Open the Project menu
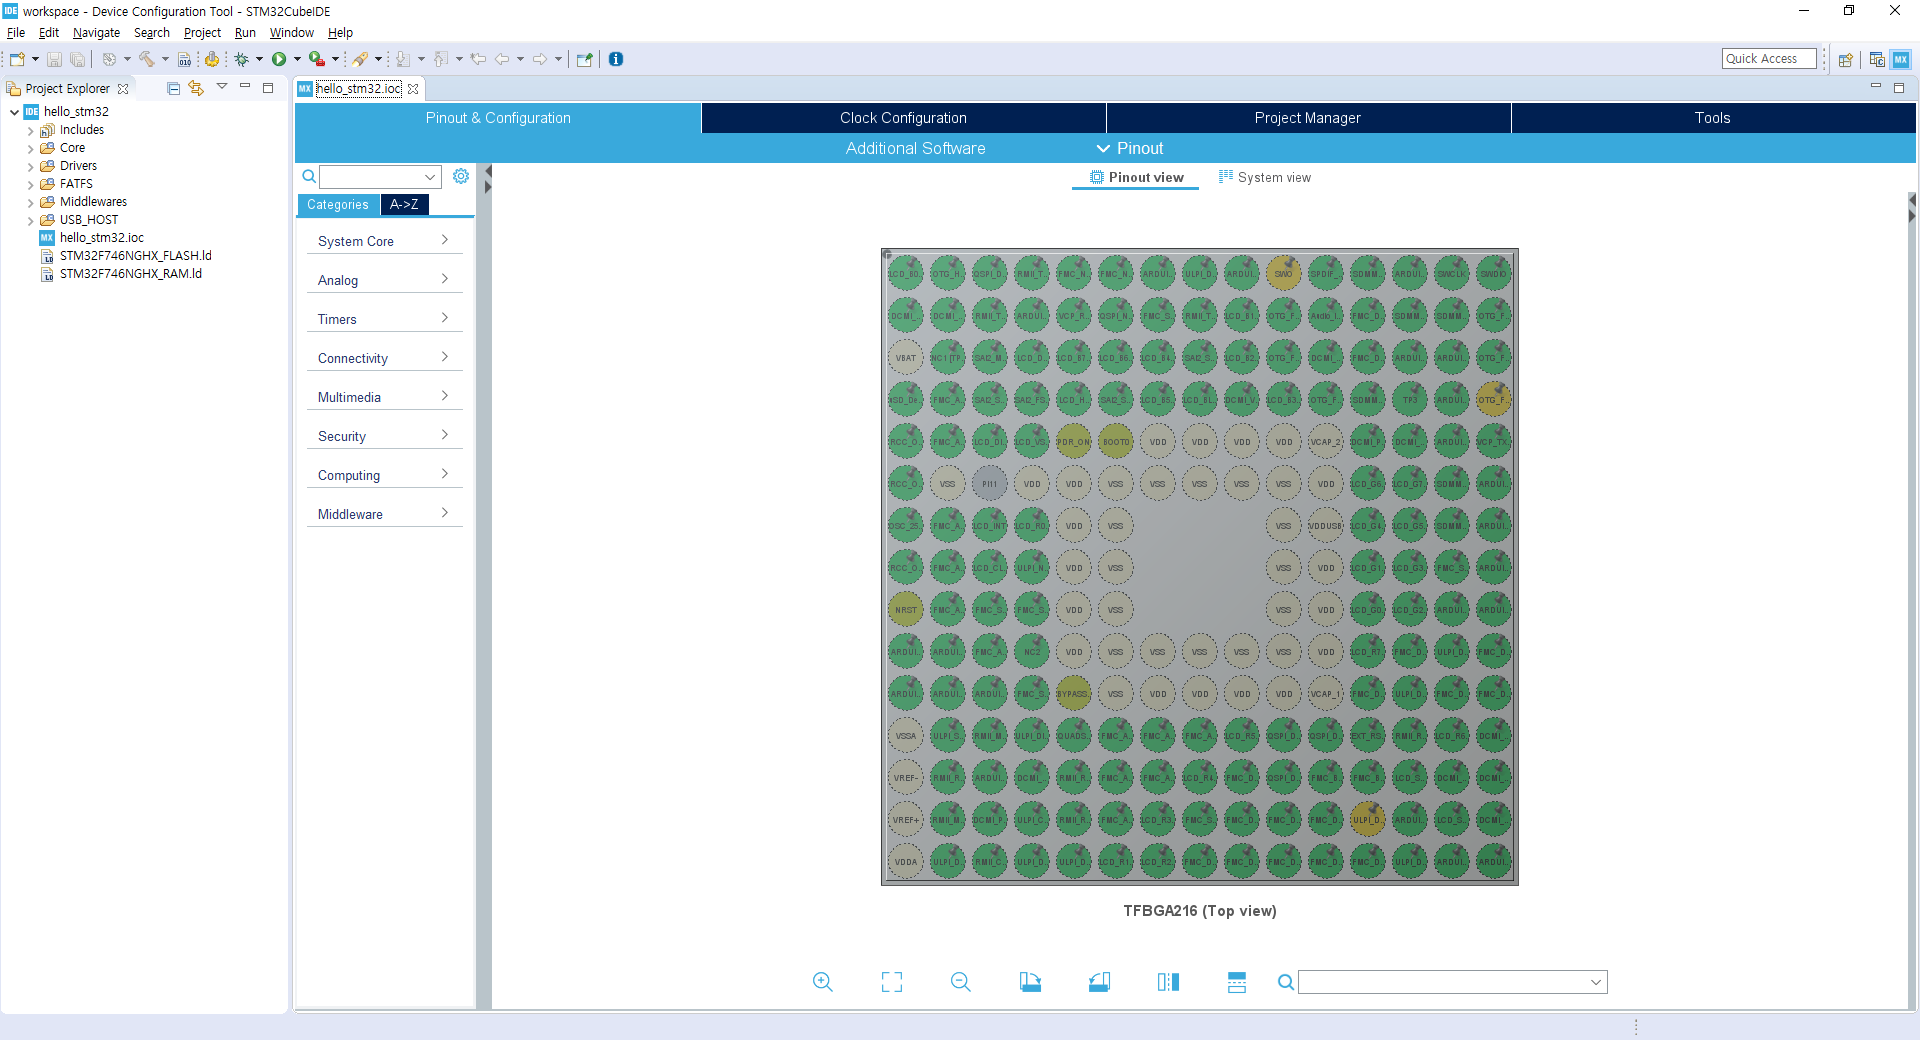 (x=202, y=33)
